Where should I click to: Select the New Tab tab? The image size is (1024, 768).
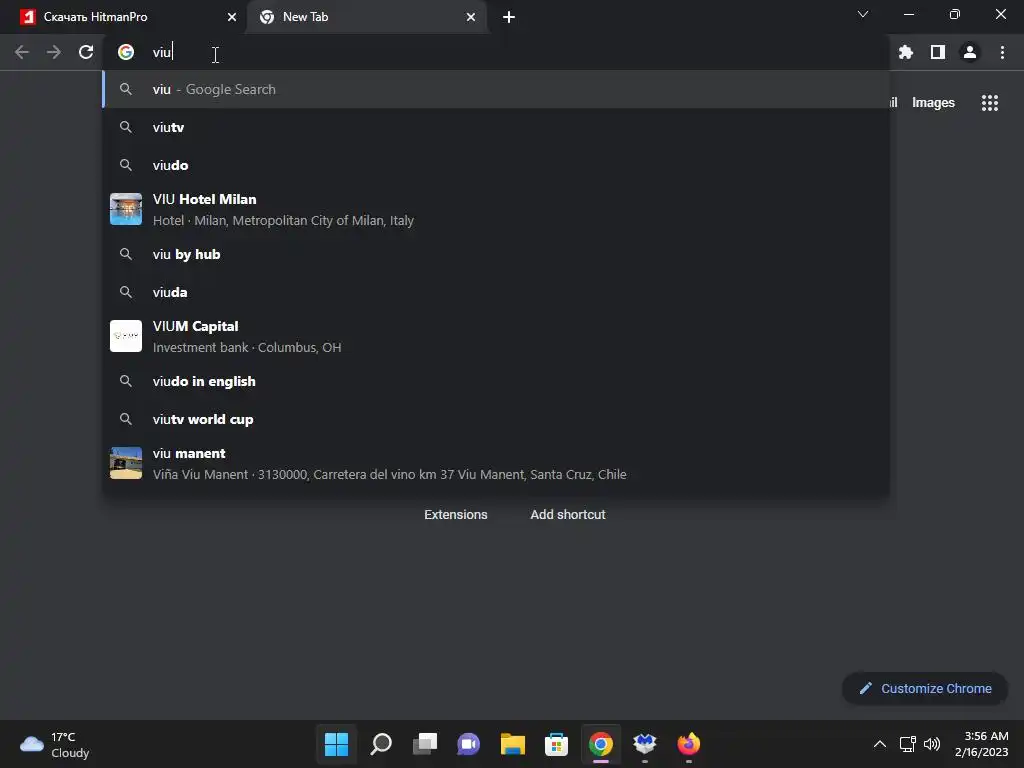tap(366, 17)
